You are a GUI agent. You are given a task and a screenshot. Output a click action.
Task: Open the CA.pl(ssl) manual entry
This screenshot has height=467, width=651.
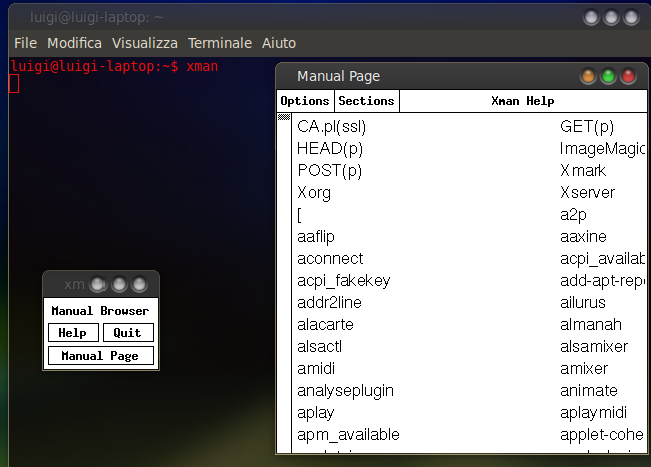click(331, 127)
